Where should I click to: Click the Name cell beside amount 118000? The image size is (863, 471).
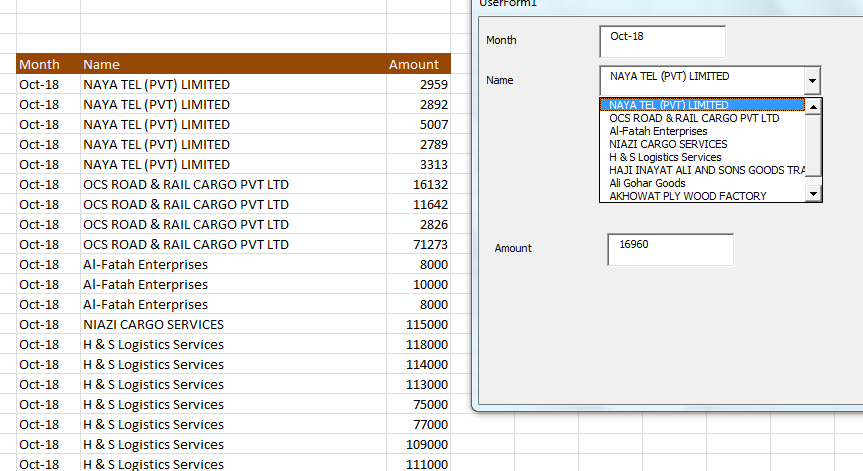pos(233,344)
